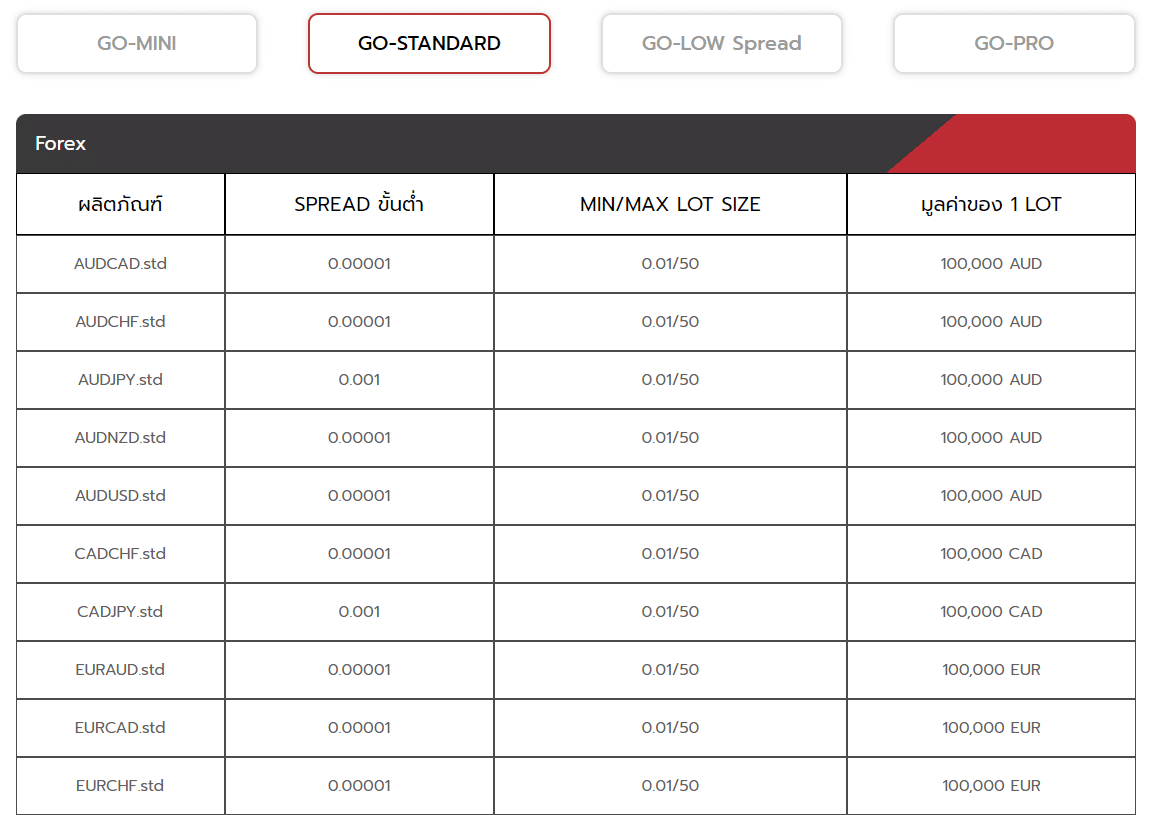
Task: Click the มูลค่าของ 1 LOT column header
Action: [x=990, y=205]
